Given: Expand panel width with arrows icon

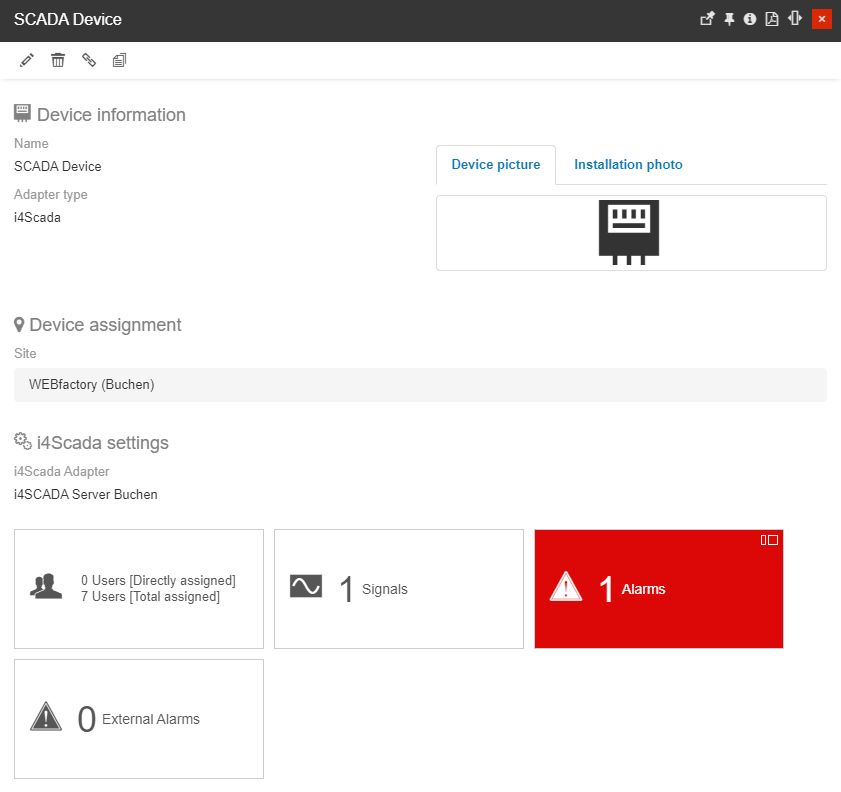Looking at the screenshot, I should 795,19.
